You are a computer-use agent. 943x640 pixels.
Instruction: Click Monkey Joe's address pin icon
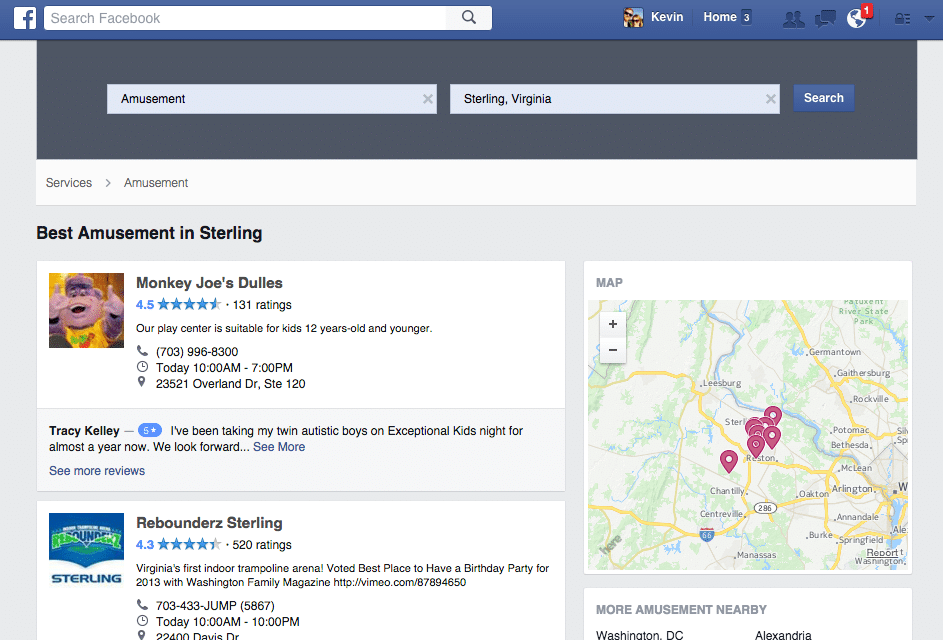[x=141, y=382]
